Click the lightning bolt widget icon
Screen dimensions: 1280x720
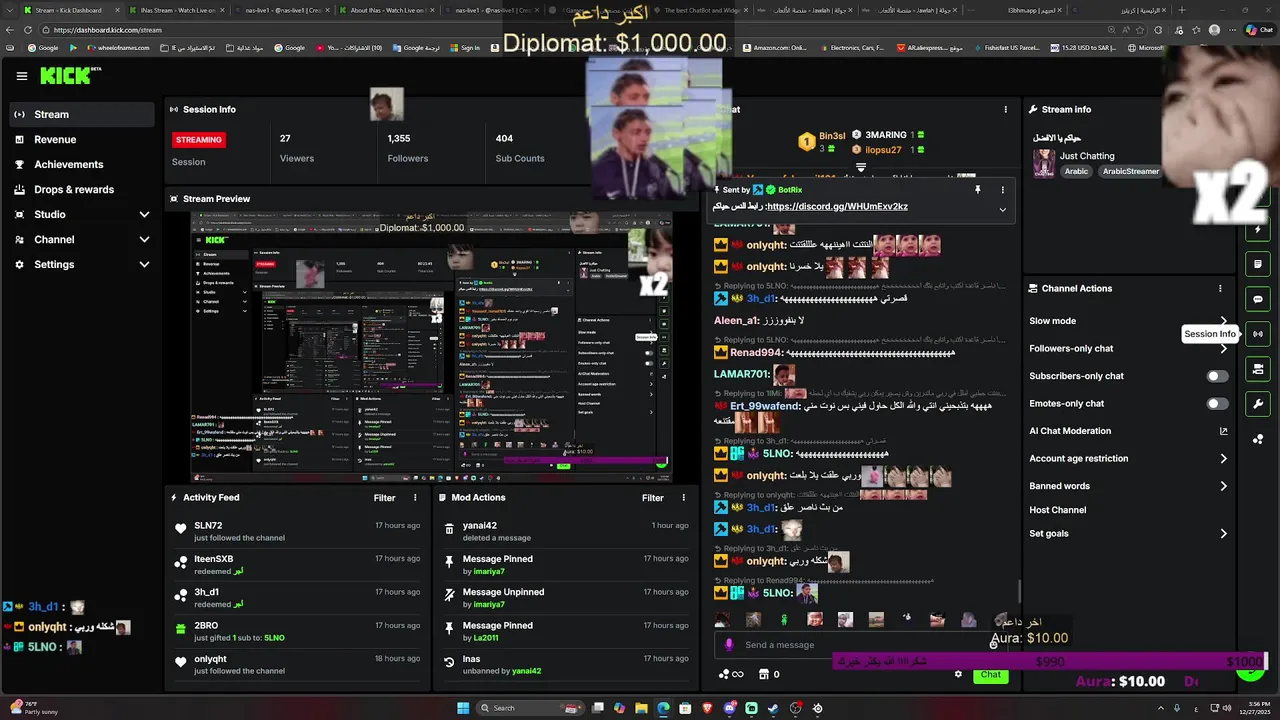[x=1258, y=229]
